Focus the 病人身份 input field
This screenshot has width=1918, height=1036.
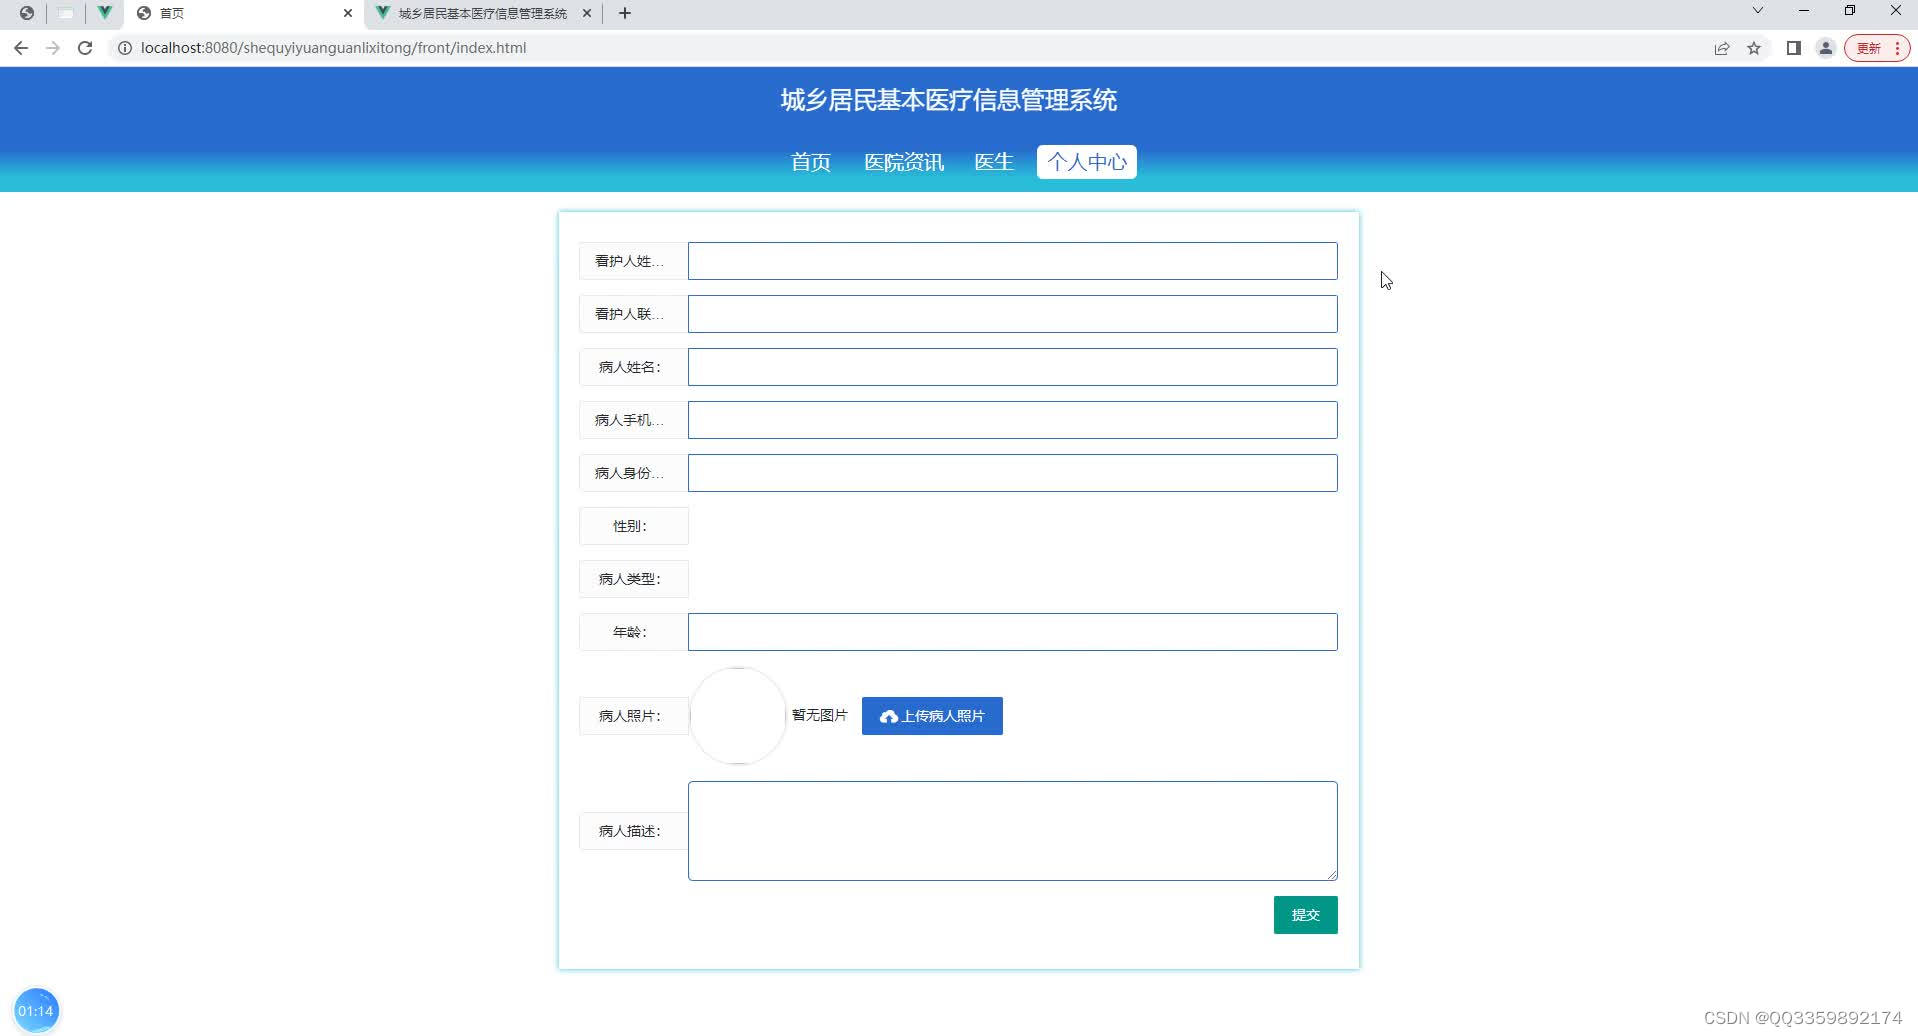click(x=1012, y=473)
